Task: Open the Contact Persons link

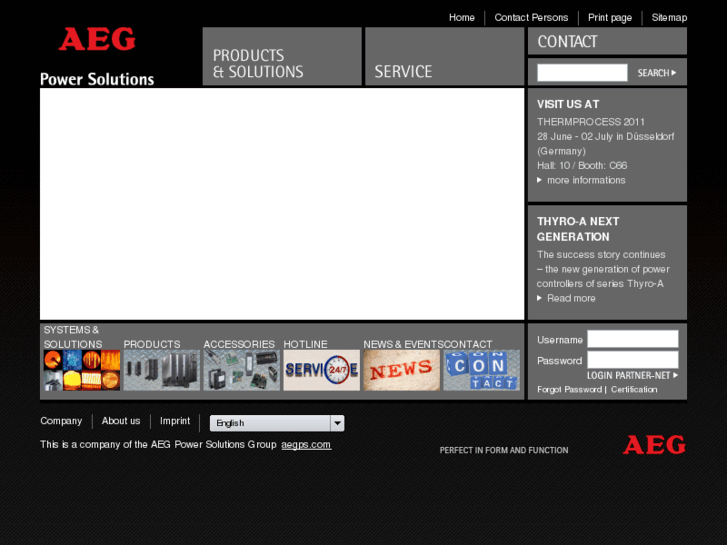Action: coord(531,18)
